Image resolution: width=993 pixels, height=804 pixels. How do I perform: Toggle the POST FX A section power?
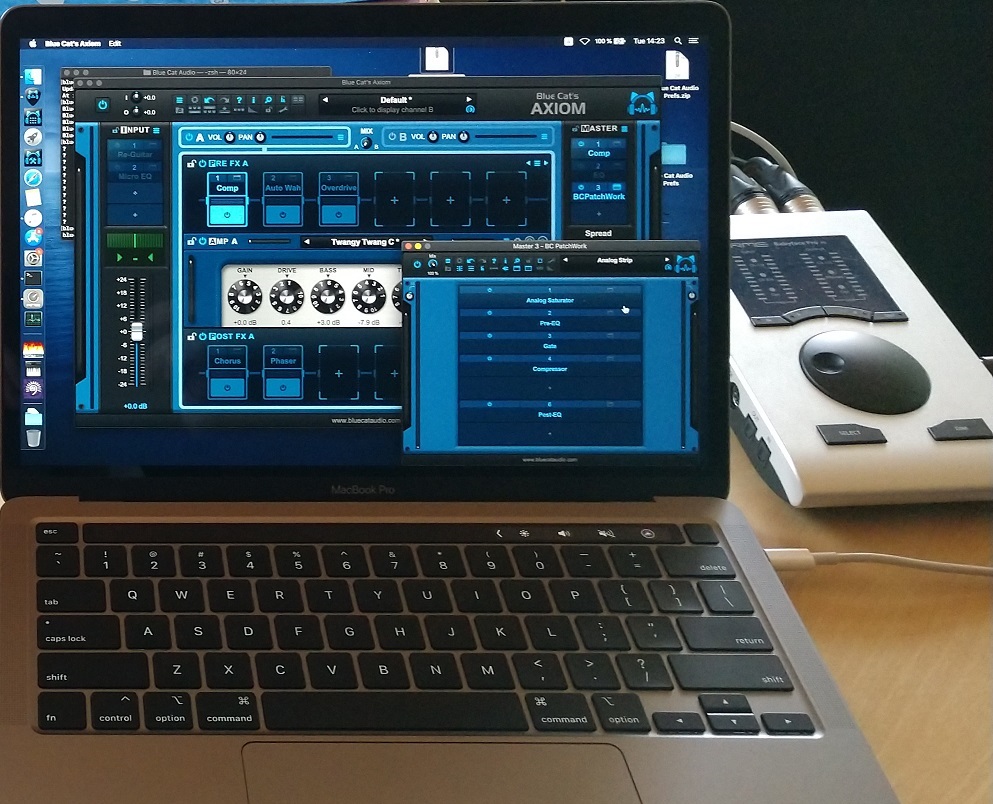pyautogui.click(x=202, y=336)
